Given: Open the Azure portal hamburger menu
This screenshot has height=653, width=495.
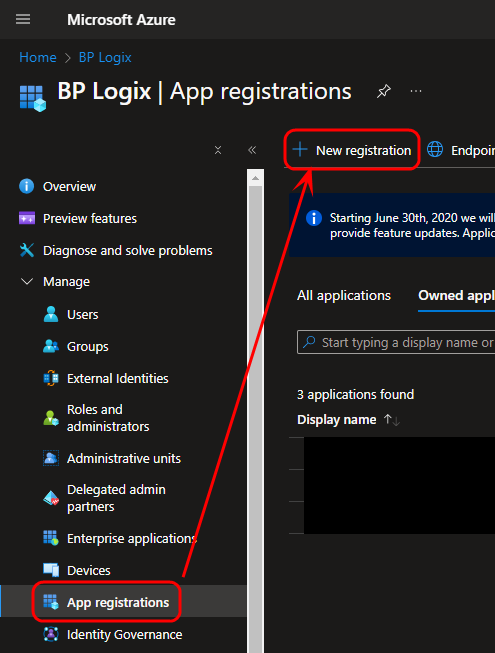Looking at the screenshot, I should (x=23, y=19).
